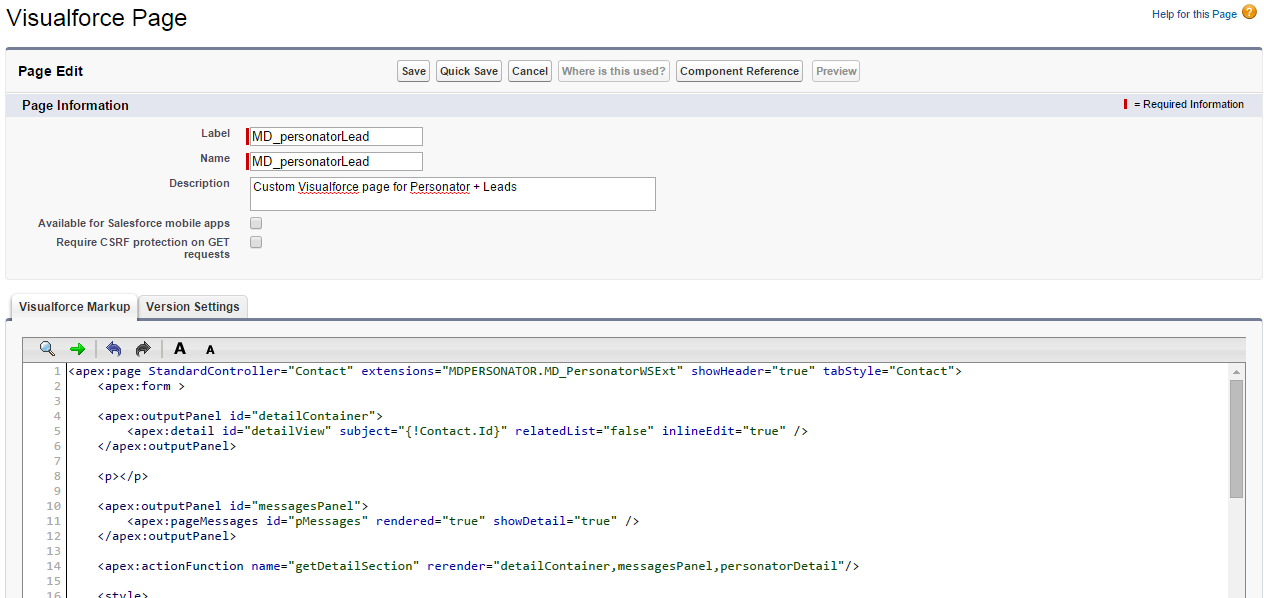Click the orange help question mark icon
The height and width of the screenshot is (598, 1264).
1249,13
